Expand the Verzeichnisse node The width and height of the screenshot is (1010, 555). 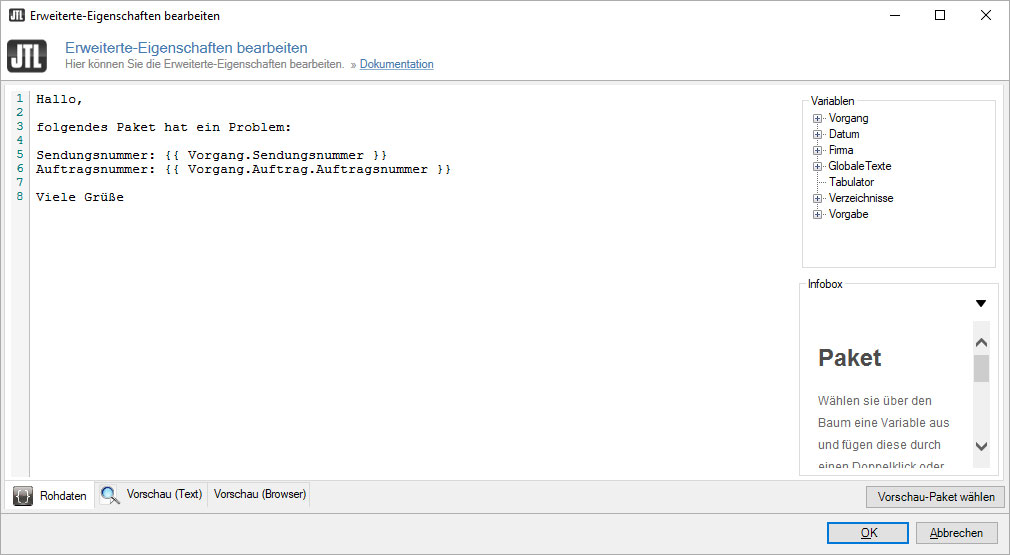(818, 199)
